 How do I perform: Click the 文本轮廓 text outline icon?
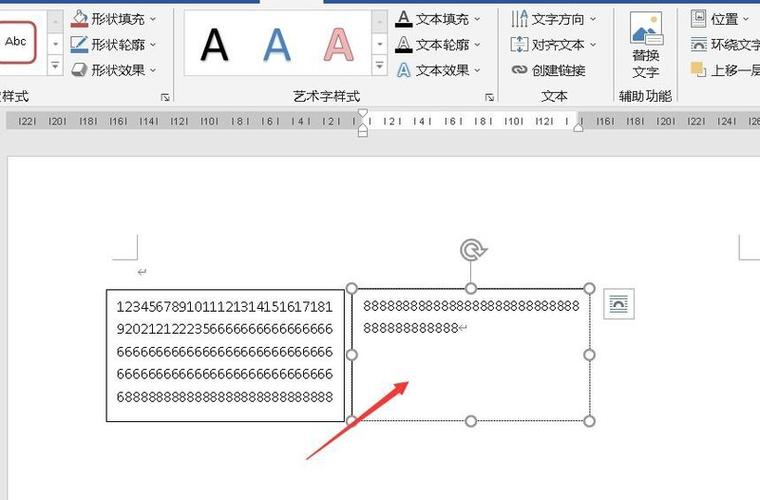coord(403,45)
